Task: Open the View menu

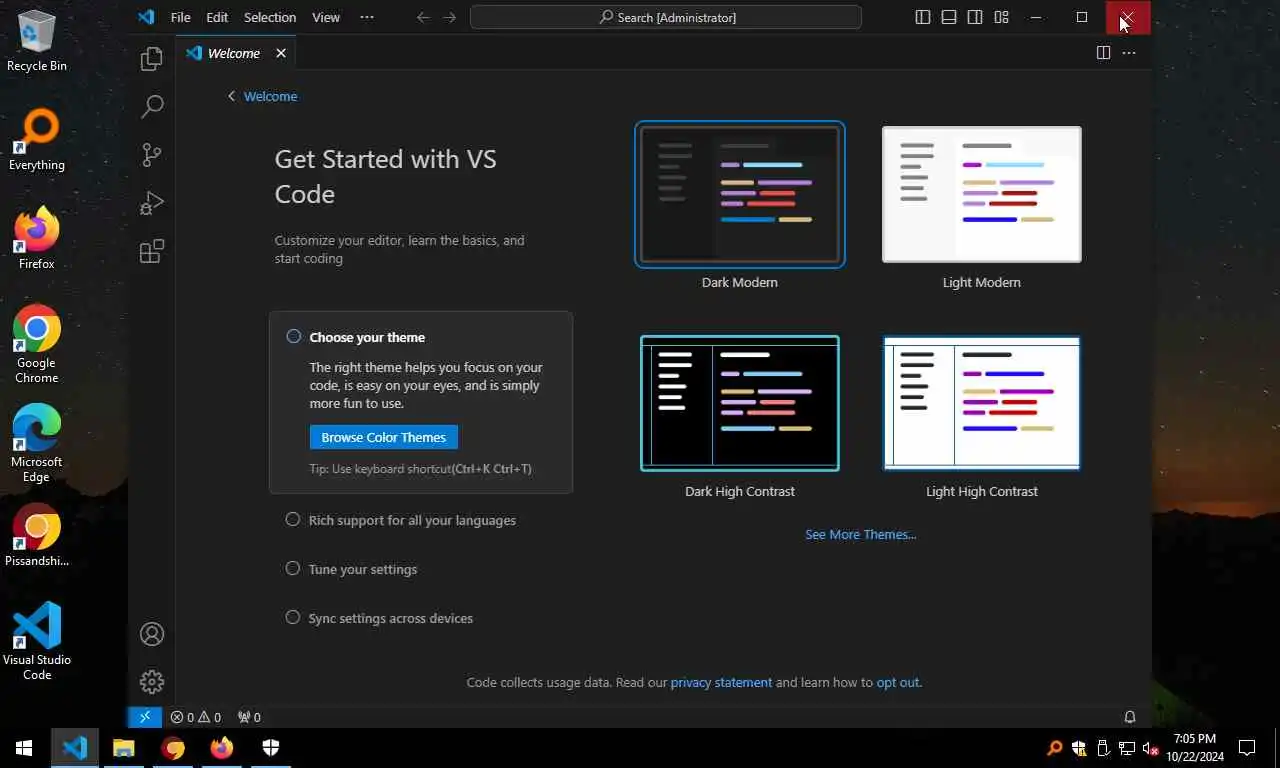Action: coord(326,17)
